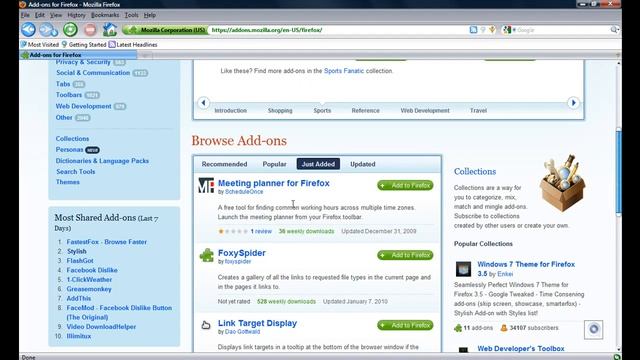This screenshot has width=640, height=360.
Task: Open the Personas link
Action: coord(69,150)
